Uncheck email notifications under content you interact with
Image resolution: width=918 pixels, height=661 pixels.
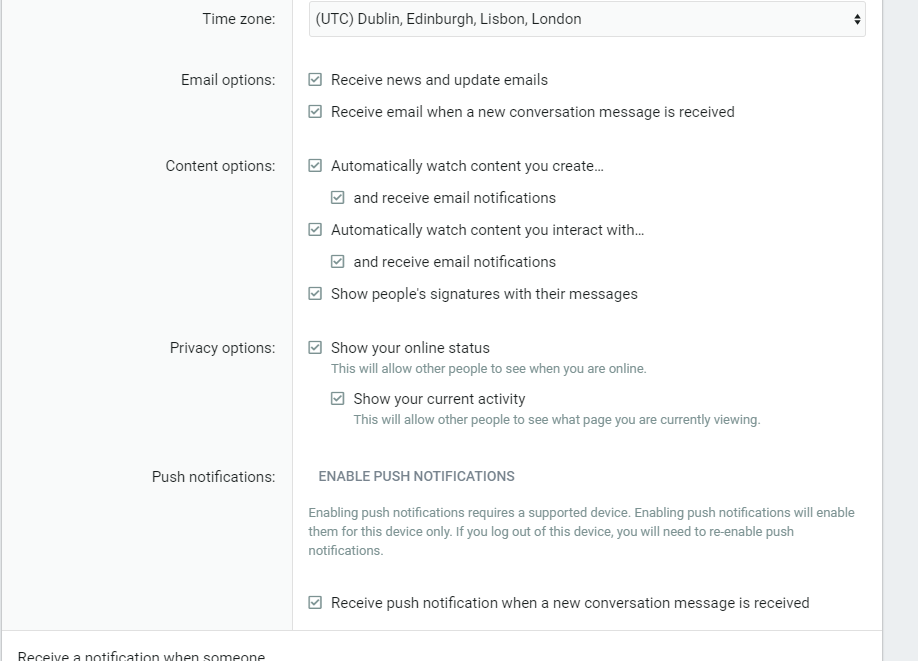point(337,261)
